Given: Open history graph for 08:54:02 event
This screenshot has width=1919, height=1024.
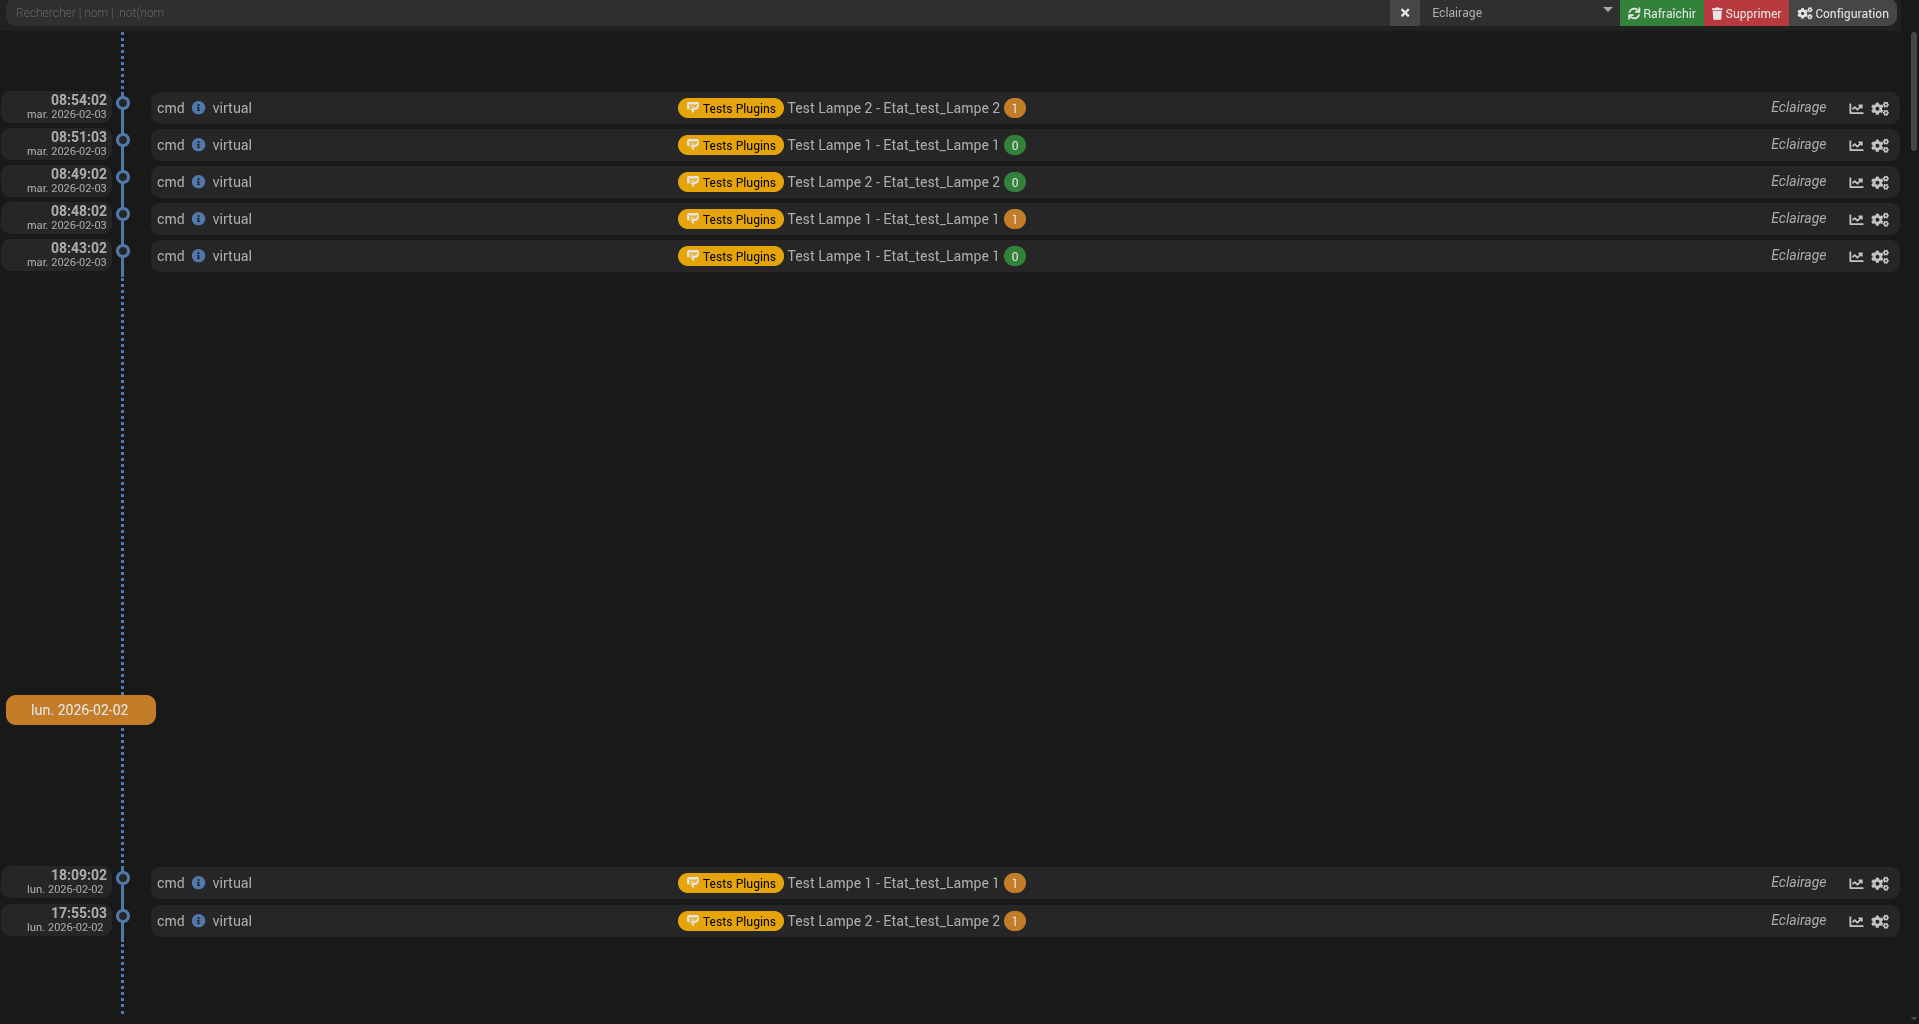Looking at the screenshot, I should [x=1856, y=109].
